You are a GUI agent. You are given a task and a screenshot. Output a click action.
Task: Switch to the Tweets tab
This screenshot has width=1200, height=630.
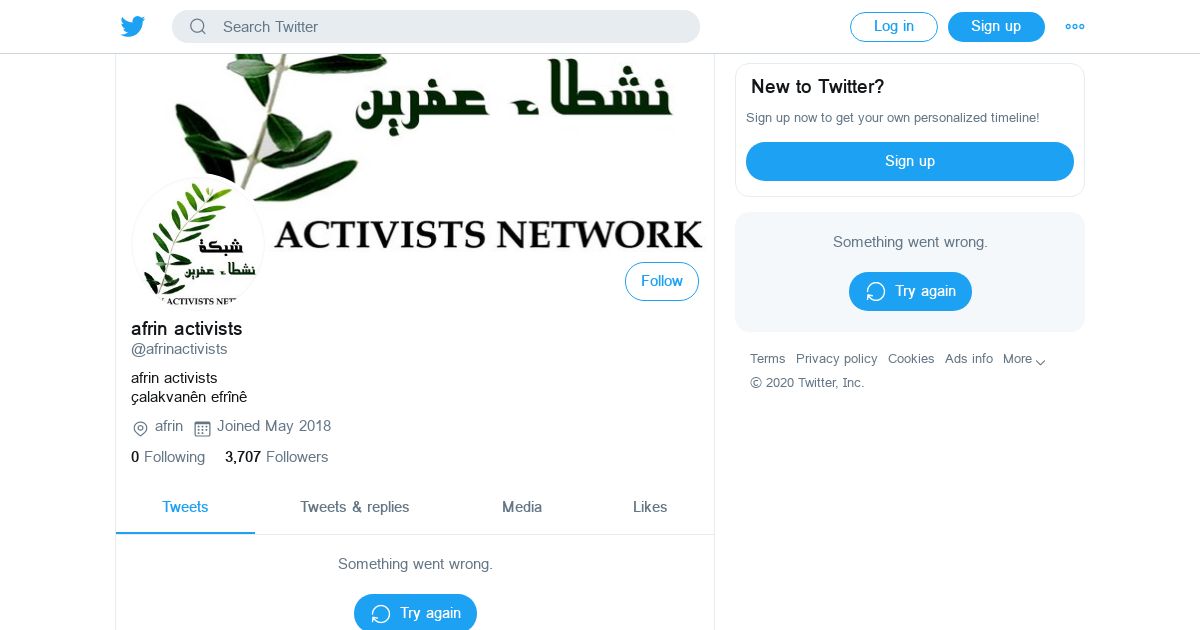click(x=185, y=507)
